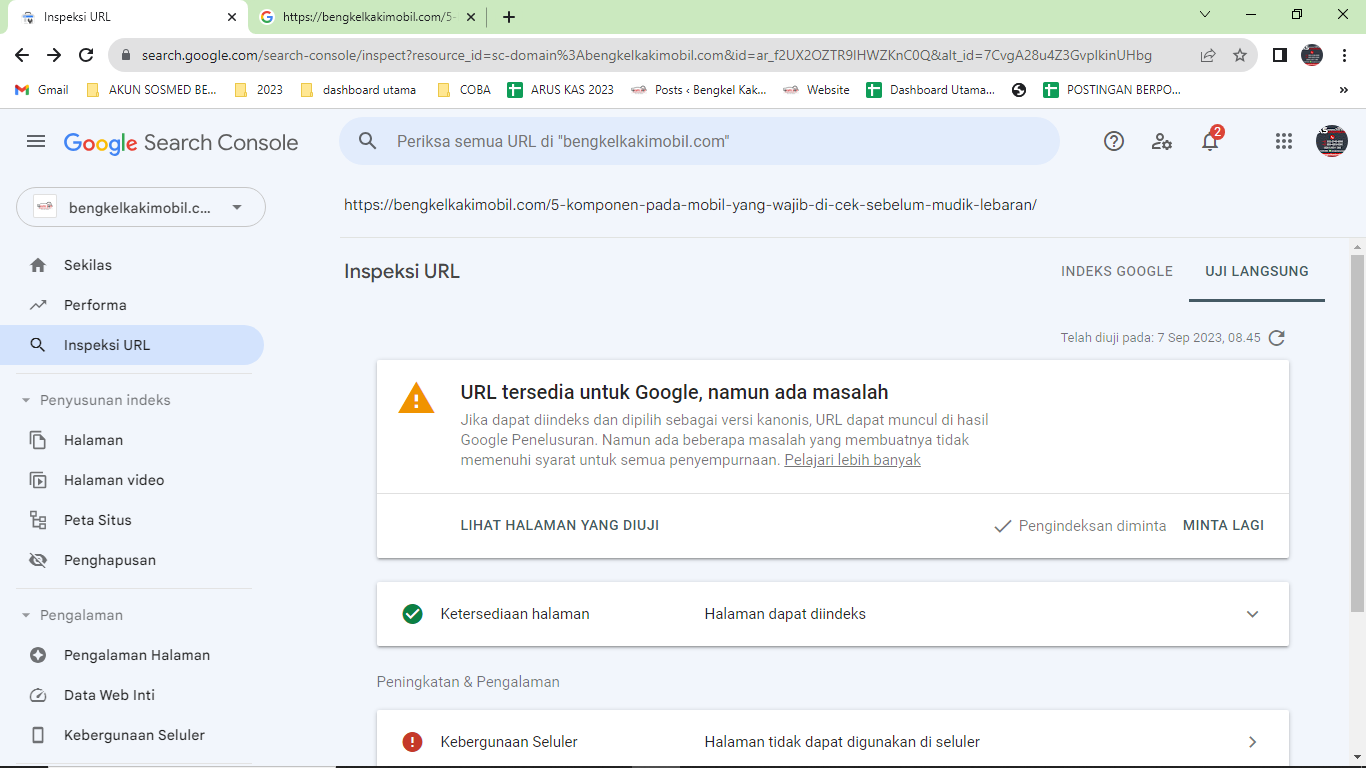Open Kebergunaan Seluler in the sidebar
The height and width of the screenshot is (768, 1366).
click(x=132, y=735)
